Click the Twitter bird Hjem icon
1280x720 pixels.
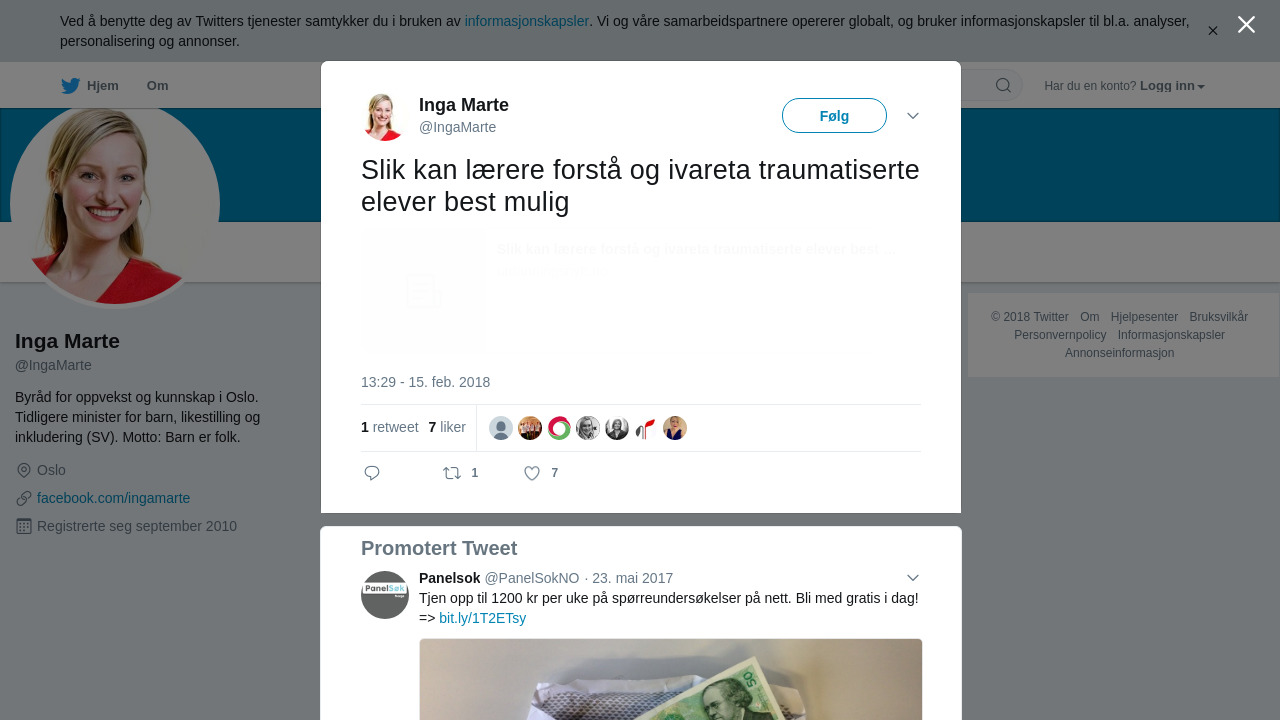(71, 86)
